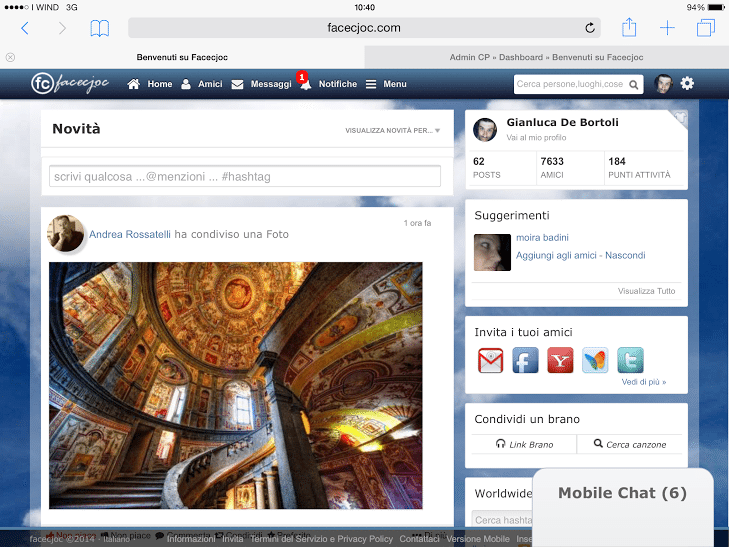Reload page with the refresh icon
This screenshot has height=547, width=729.
click(590, 28)
